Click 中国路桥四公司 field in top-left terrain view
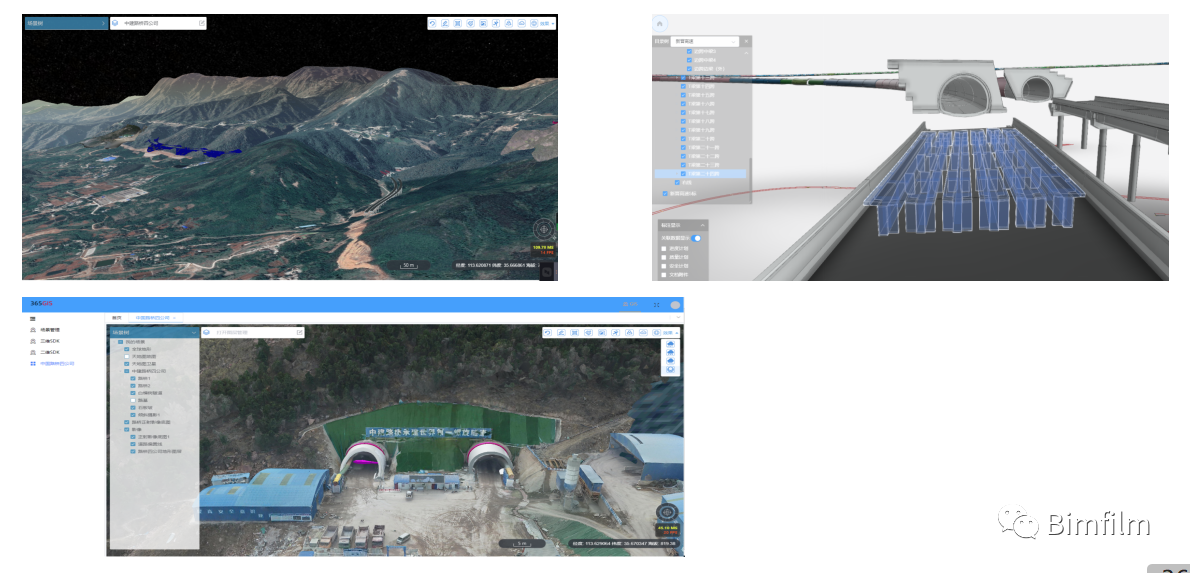 pyautogui.click(x=158, y=24)
